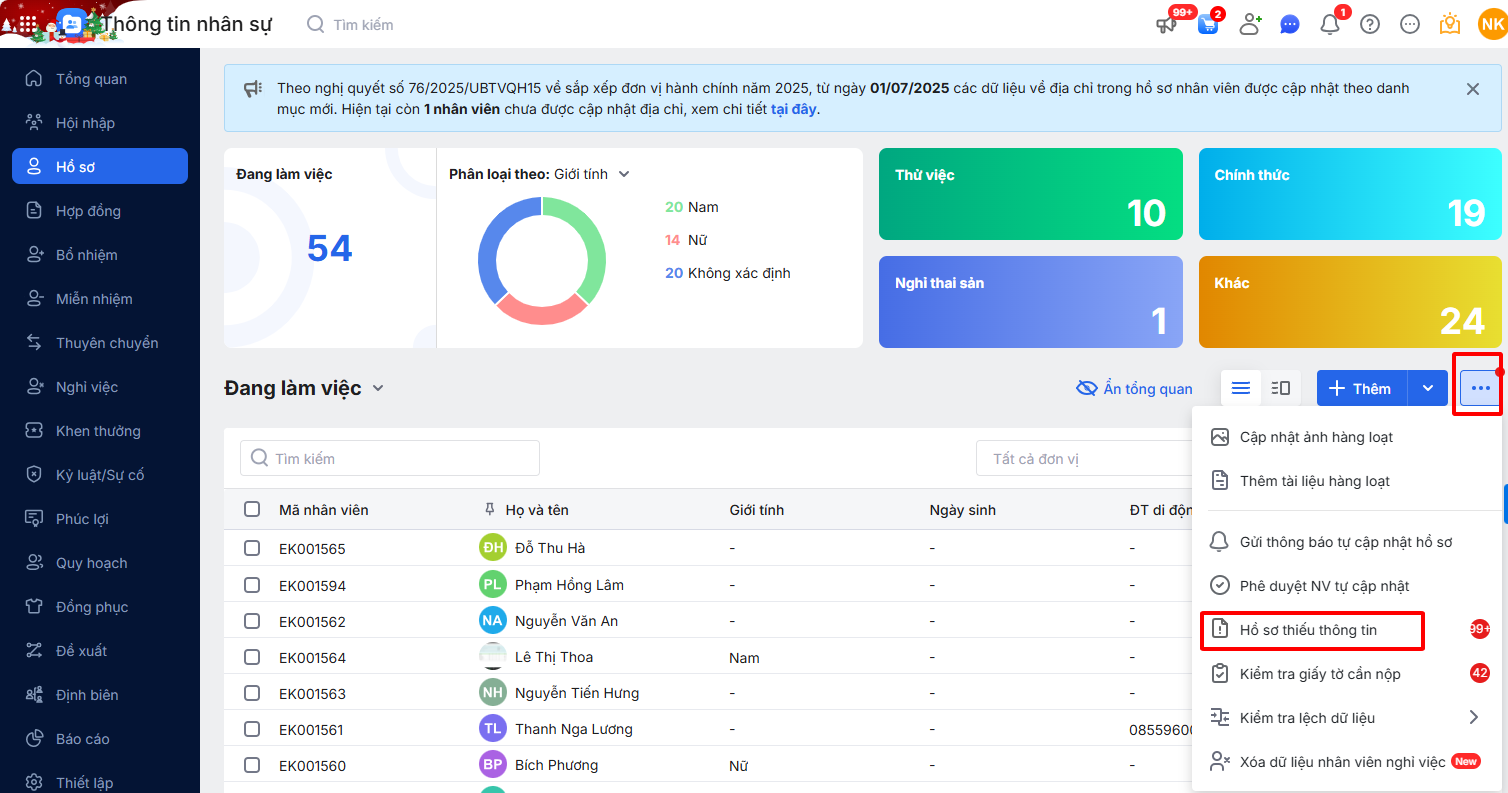
Task: Tick the select-all checkbox in table header
Action: click(x=252, y=510)
